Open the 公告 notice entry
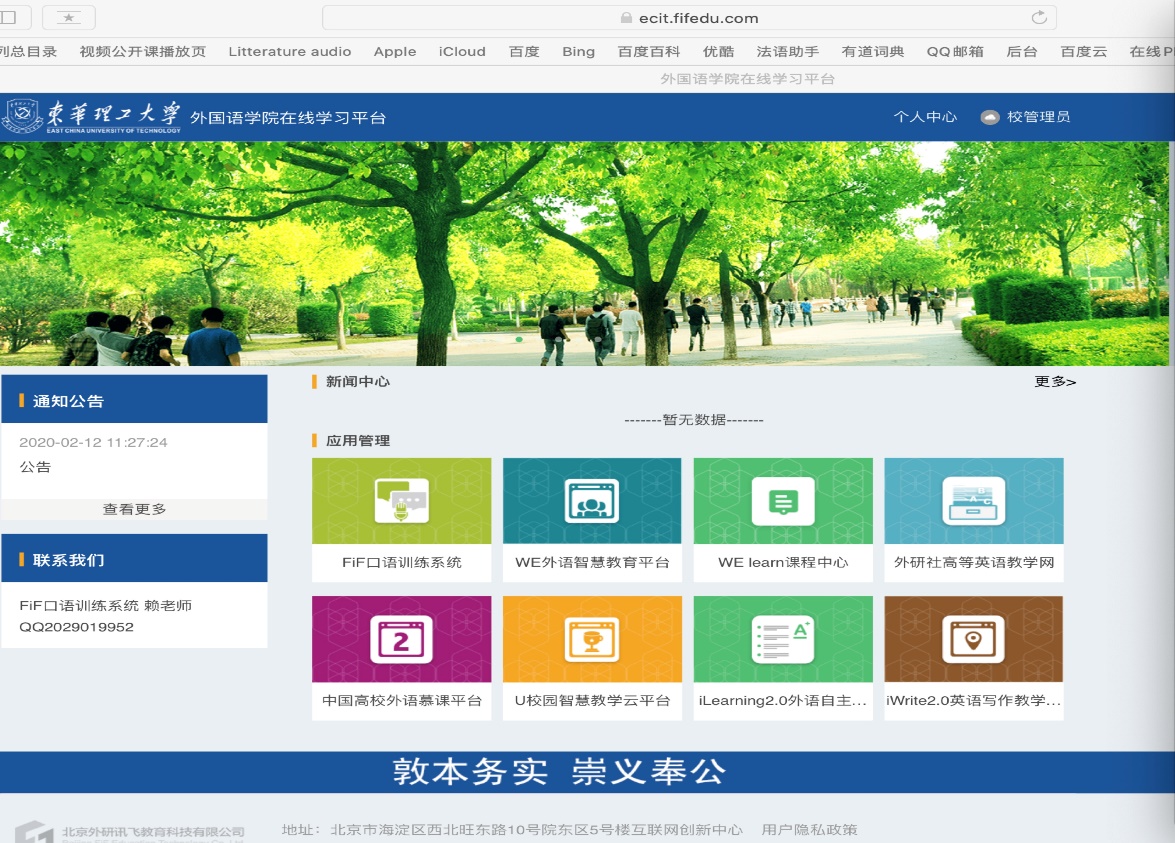Screen dimensions: 1175x843 click(x=35, y=467)
